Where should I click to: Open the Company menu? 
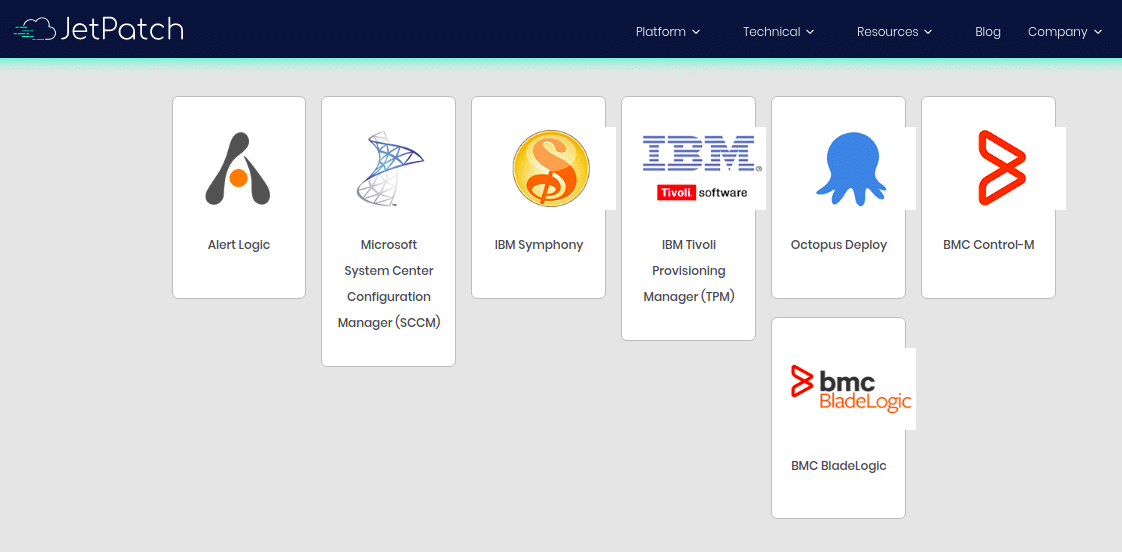(1067, 32)
